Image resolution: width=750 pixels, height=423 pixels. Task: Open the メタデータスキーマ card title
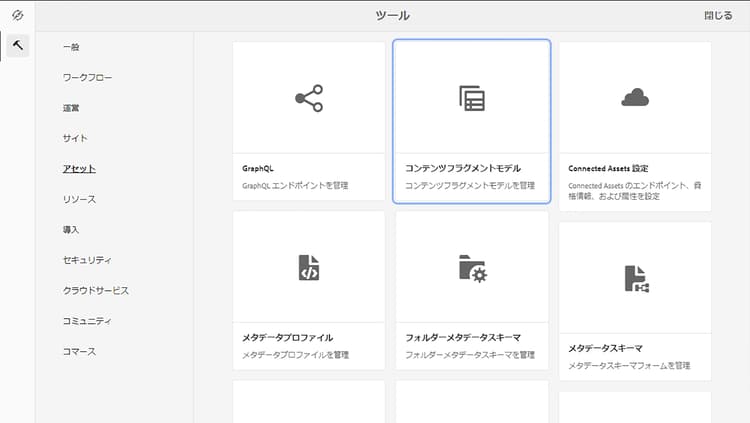[605, 348]
